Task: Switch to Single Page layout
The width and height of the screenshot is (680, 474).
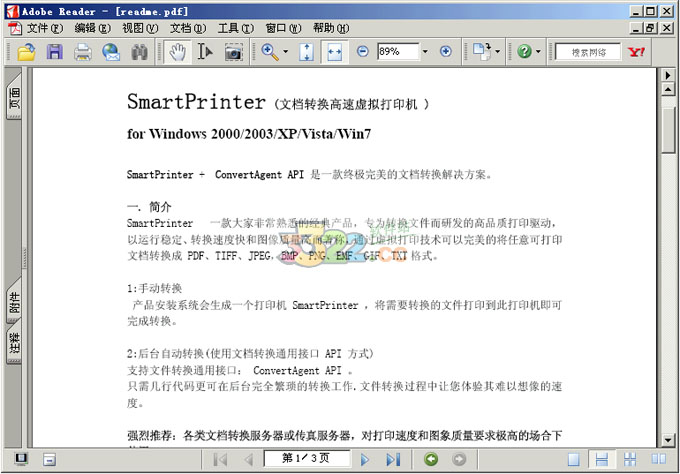Action: point(573,459)
